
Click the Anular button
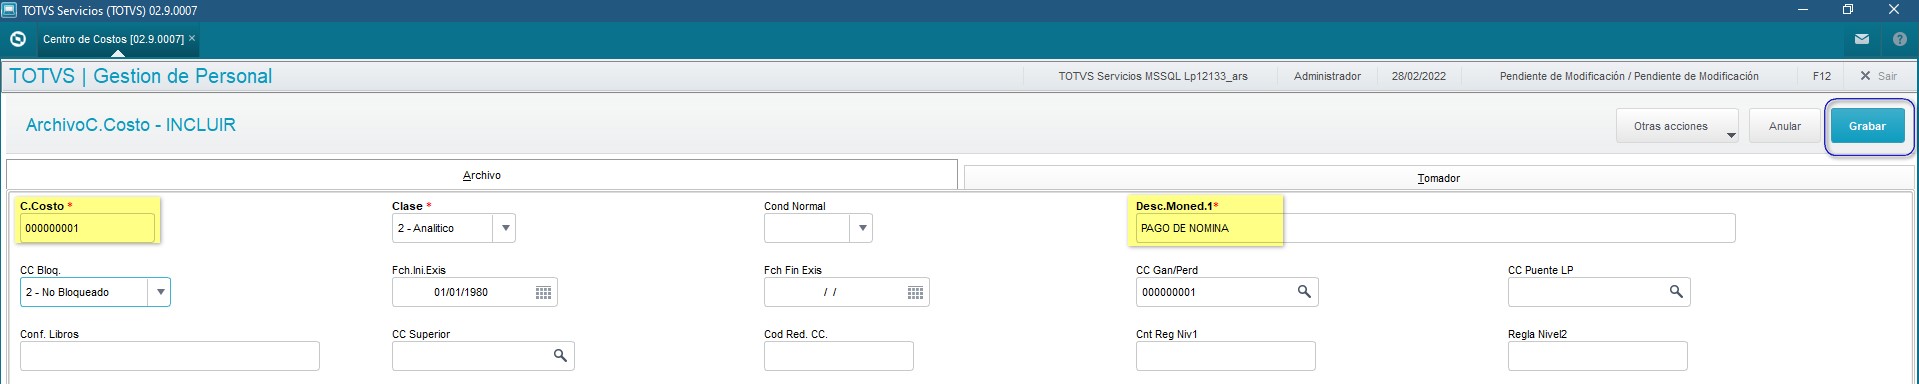click(x=1785, y=126)
